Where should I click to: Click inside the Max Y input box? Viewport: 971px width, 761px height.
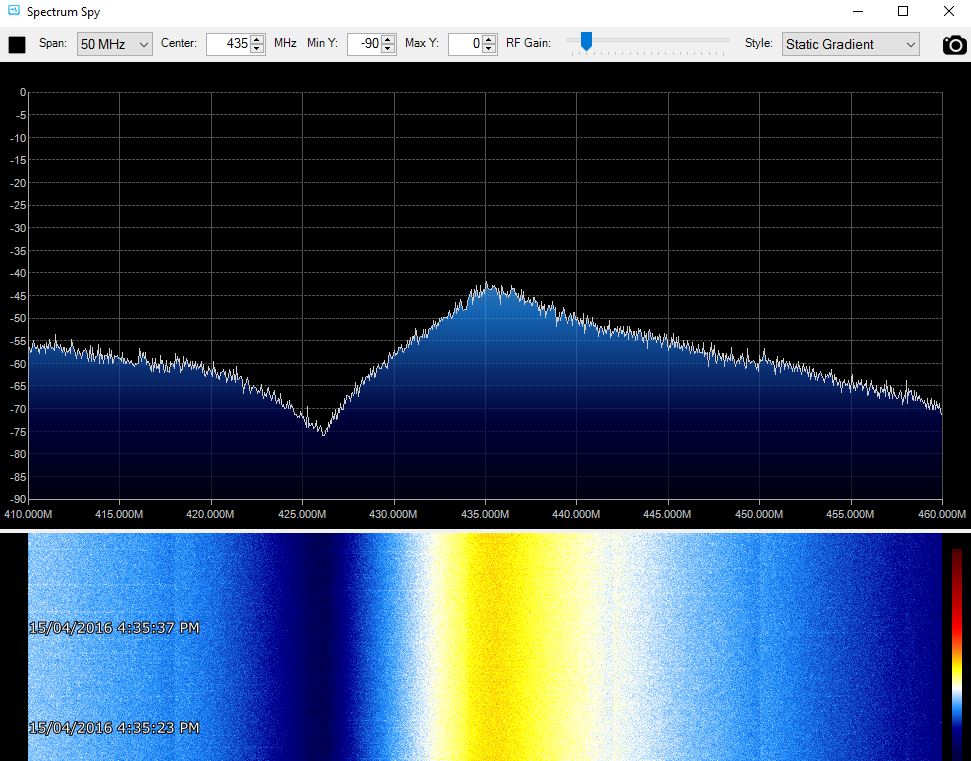point(463,44)
